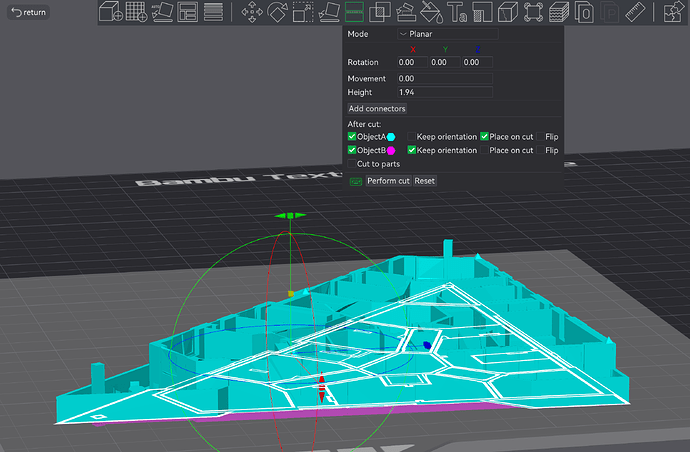This screenshot has height=452, width=690.
Task: Open the Mode dropdown showing Planar
Action: coord(448,34)
